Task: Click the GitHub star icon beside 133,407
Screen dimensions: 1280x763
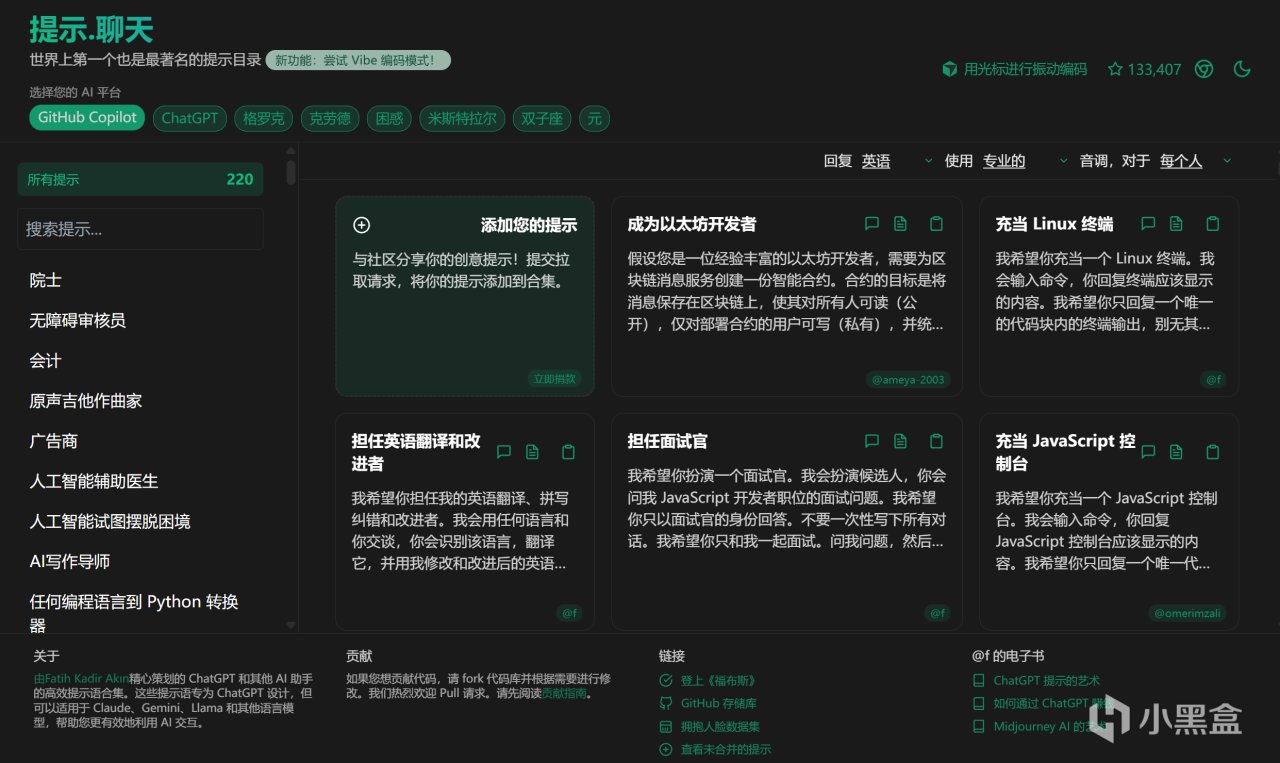Action: [x=1115, y=69]
